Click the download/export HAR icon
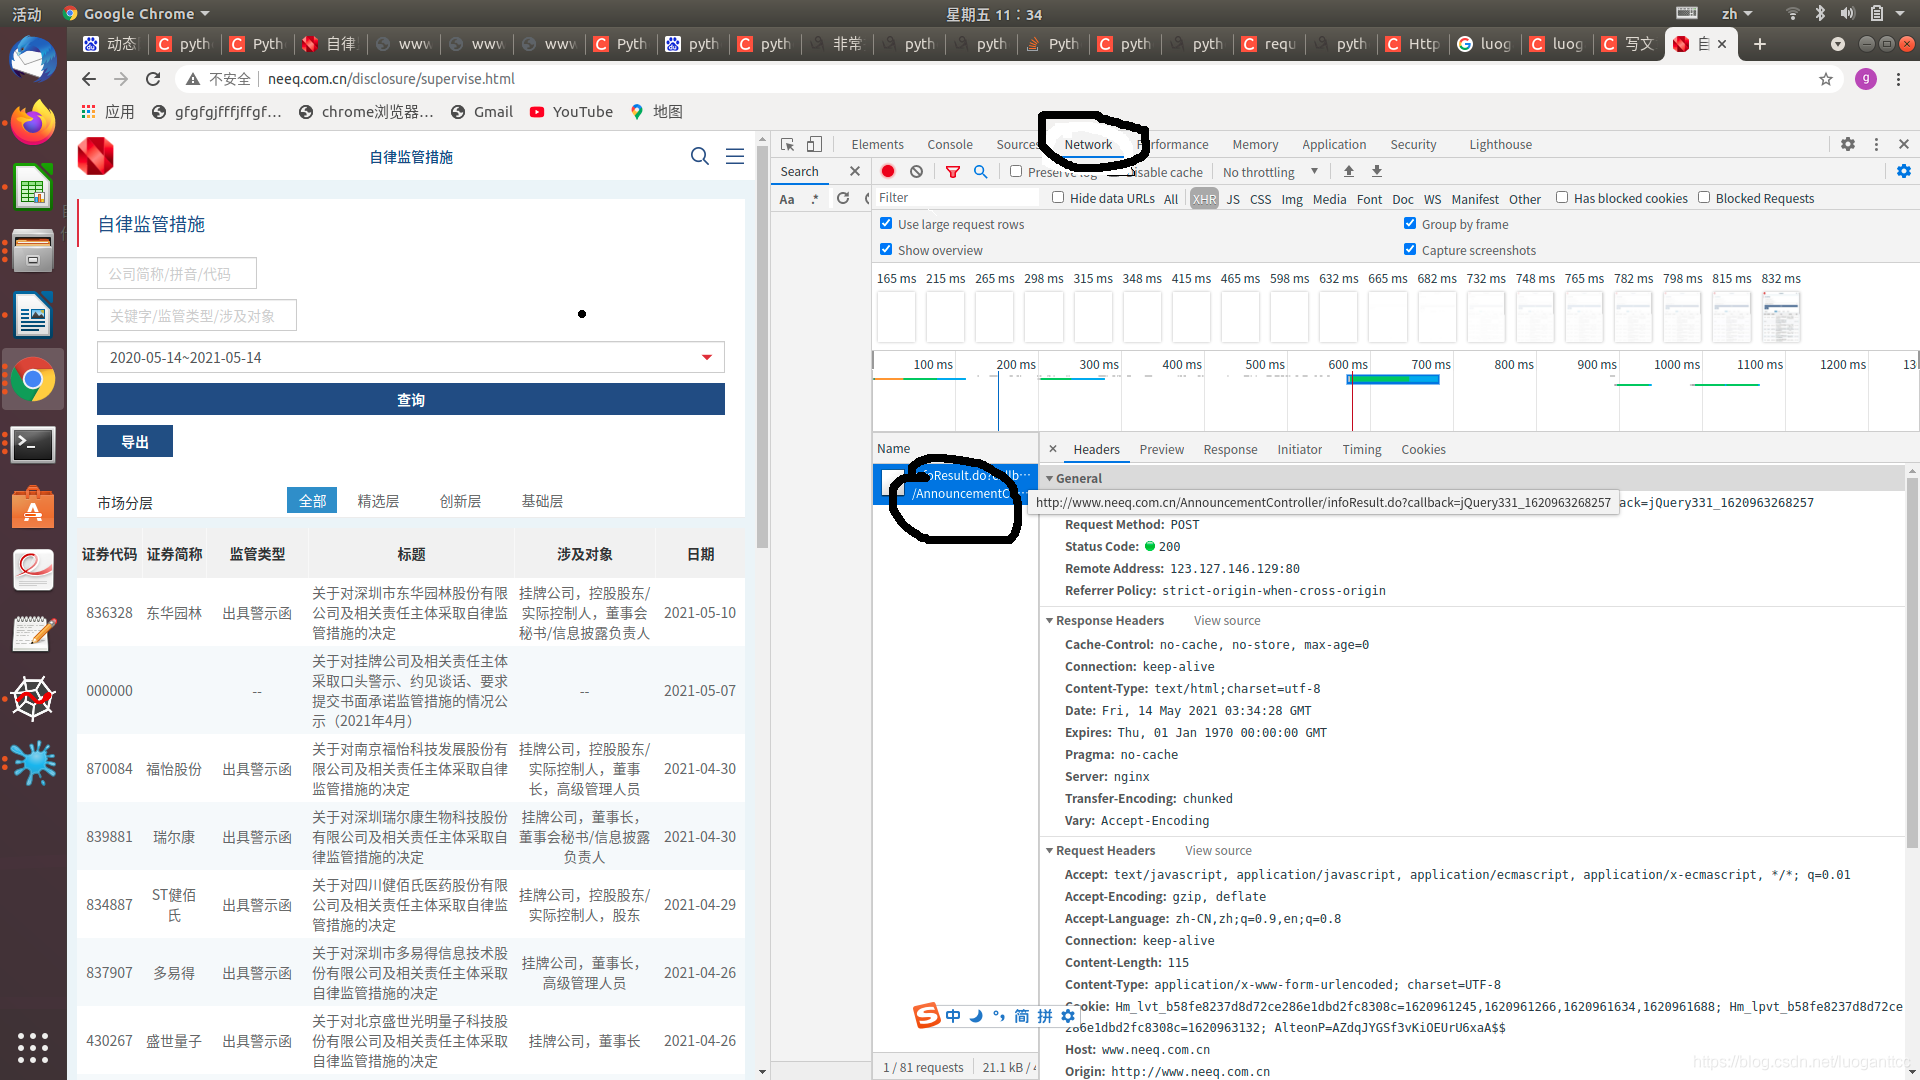 coord(1377,171)
